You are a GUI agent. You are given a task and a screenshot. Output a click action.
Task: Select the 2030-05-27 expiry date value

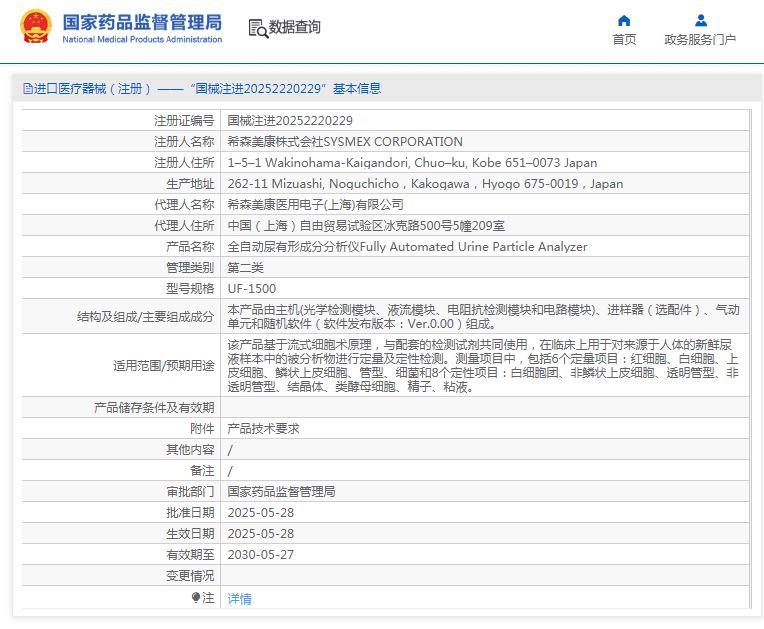click(x=261, y=554)
